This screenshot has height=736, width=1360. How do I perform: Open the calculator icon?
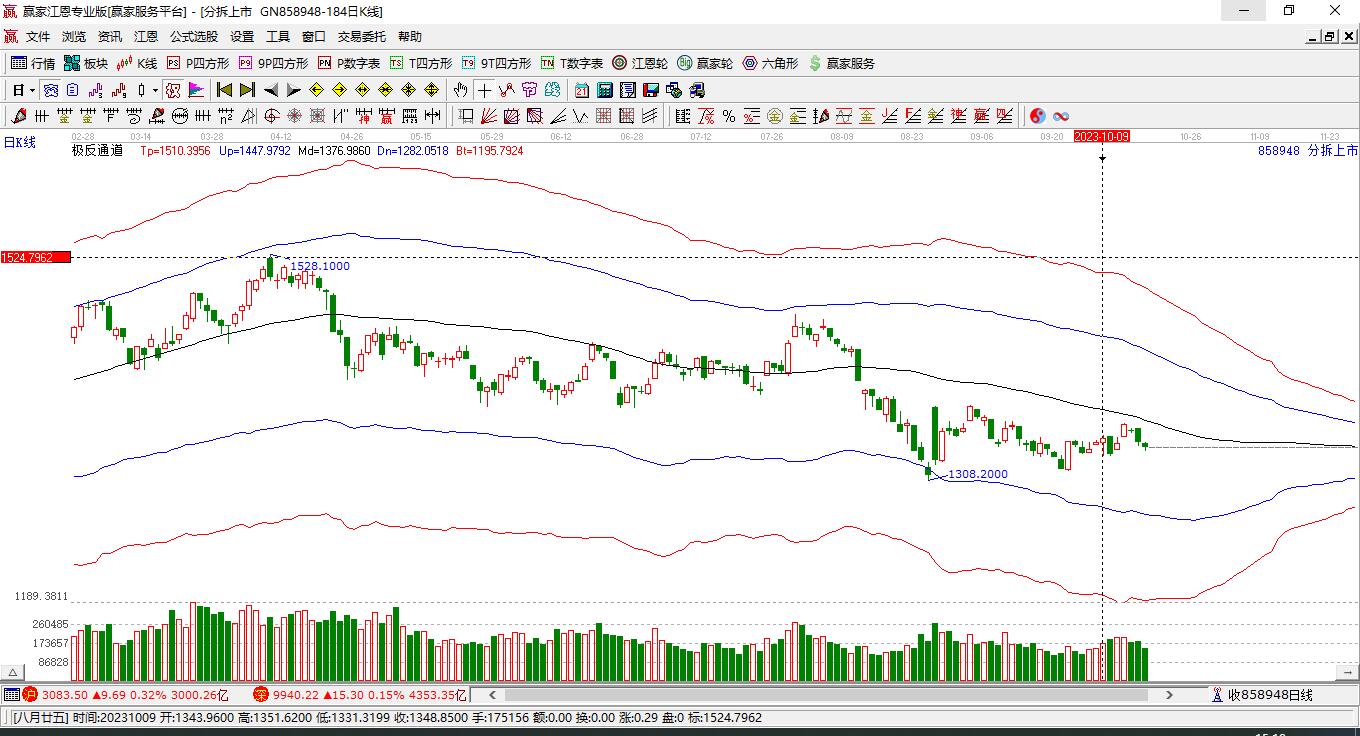point(604,90)
